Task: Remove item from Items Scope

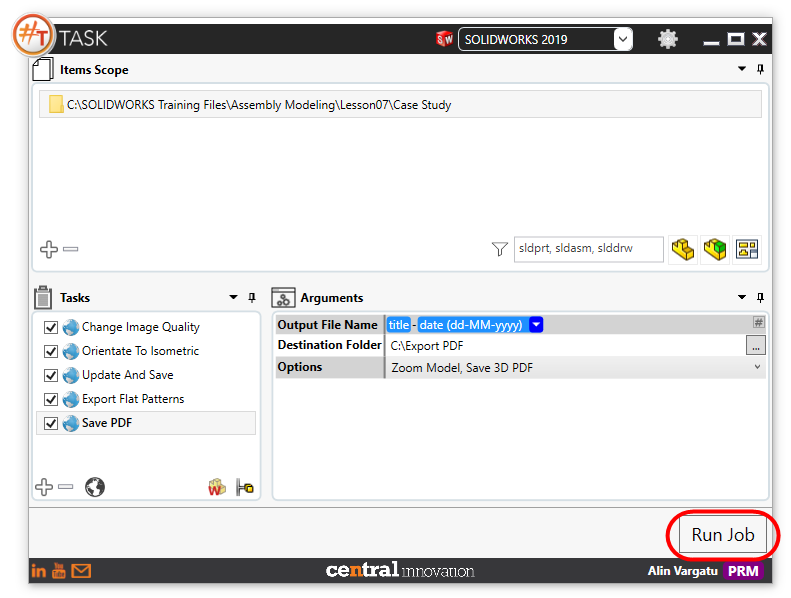Action: [x=71, y=249]
